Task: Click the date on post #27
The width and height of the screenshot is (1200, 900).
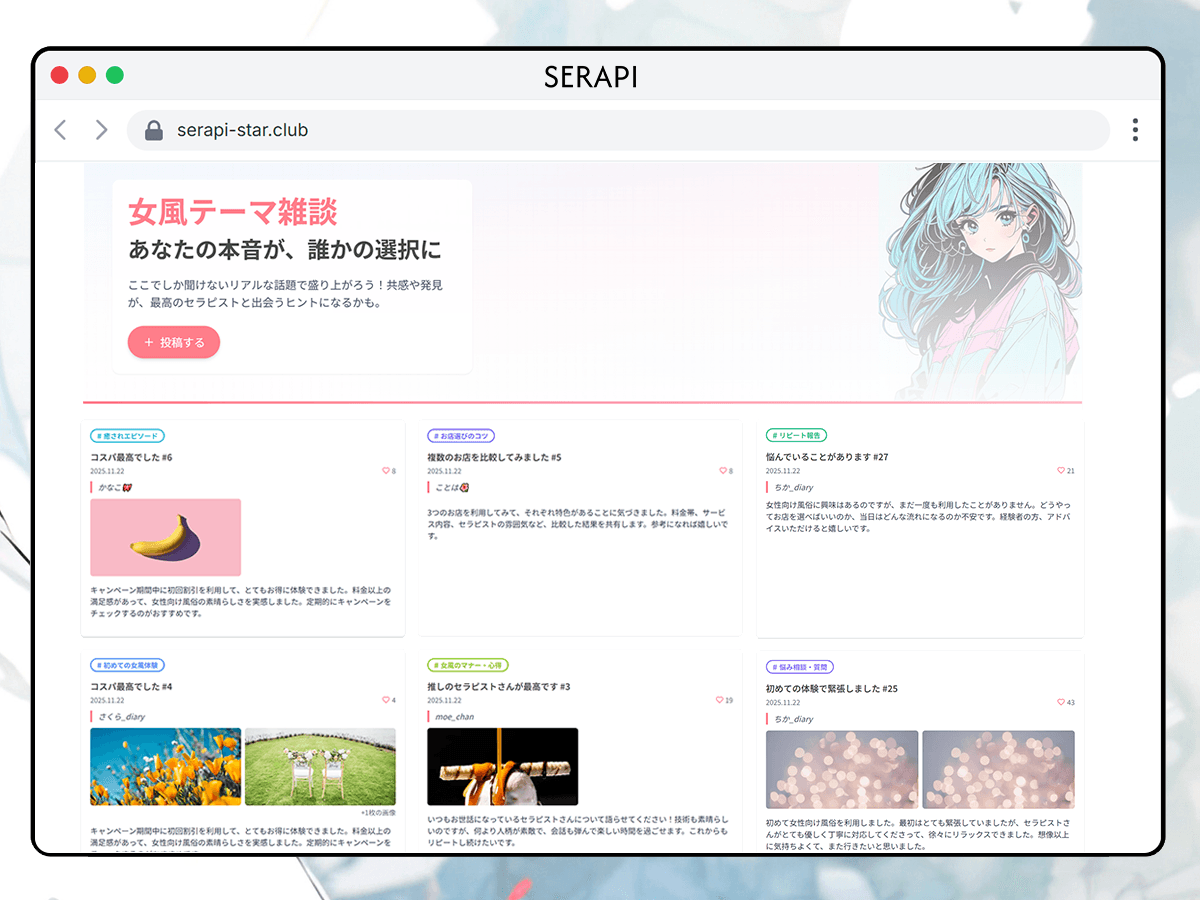Action: coord(783,471)
